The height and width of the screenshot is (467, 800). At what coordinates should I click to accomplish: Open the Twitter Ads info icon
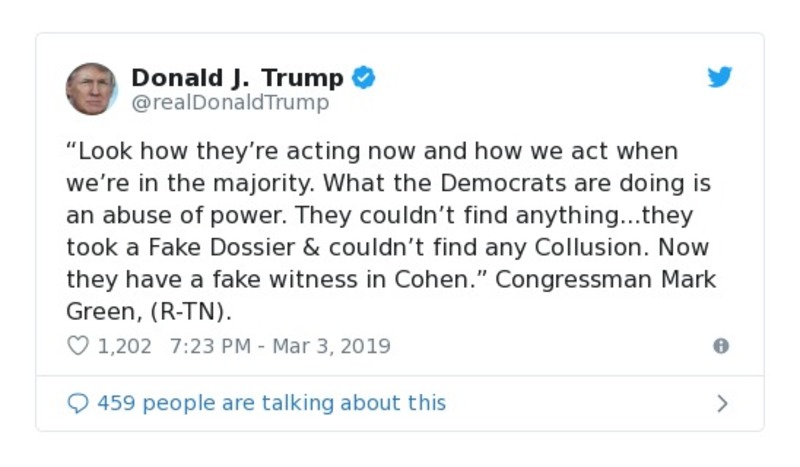pos(720,346)
